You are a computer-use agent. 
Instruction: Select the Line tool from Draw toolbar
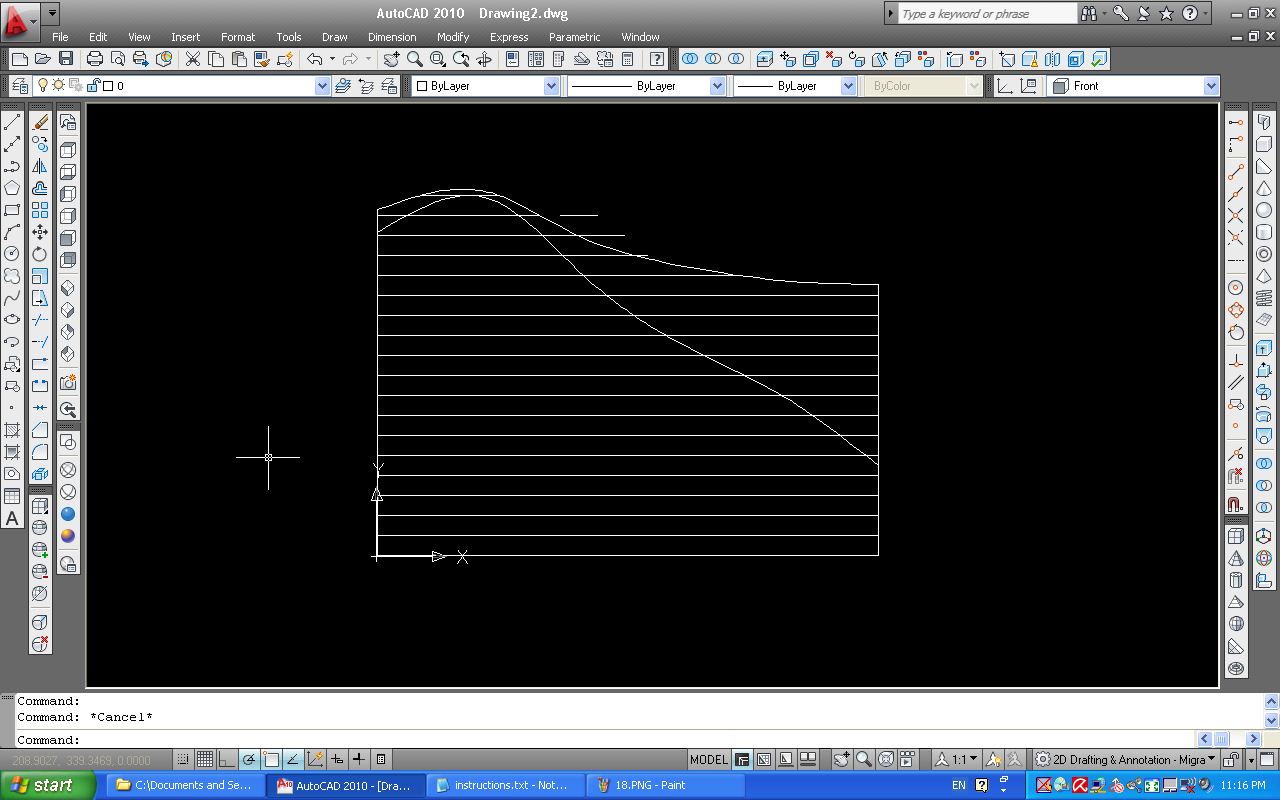click(13, 121)
